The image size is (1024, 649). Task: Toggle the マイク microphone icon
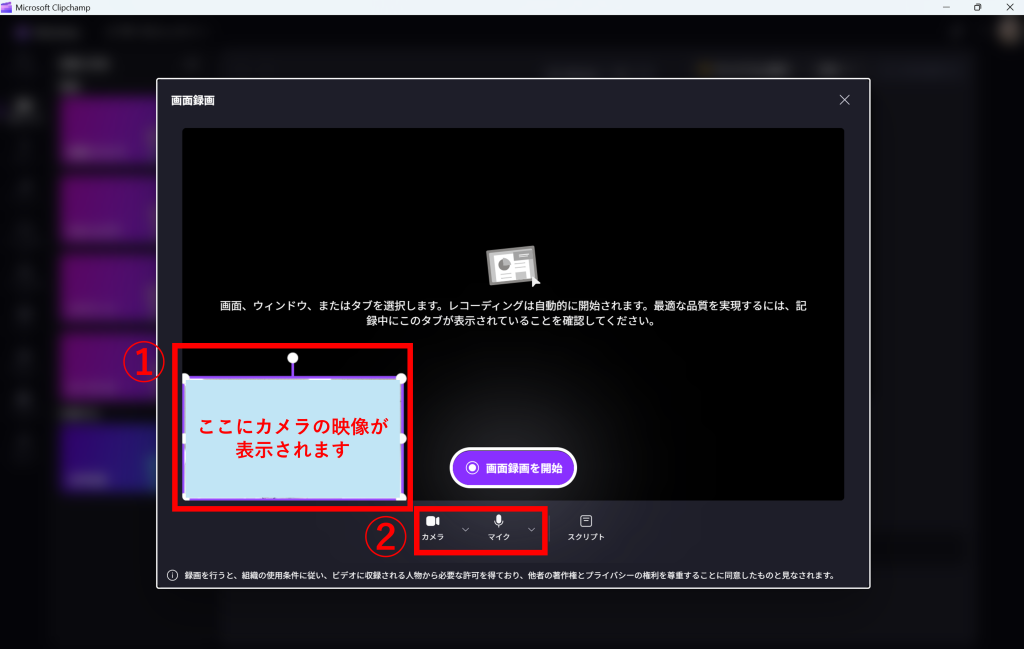pyautogui.click(x=499, y=528)
